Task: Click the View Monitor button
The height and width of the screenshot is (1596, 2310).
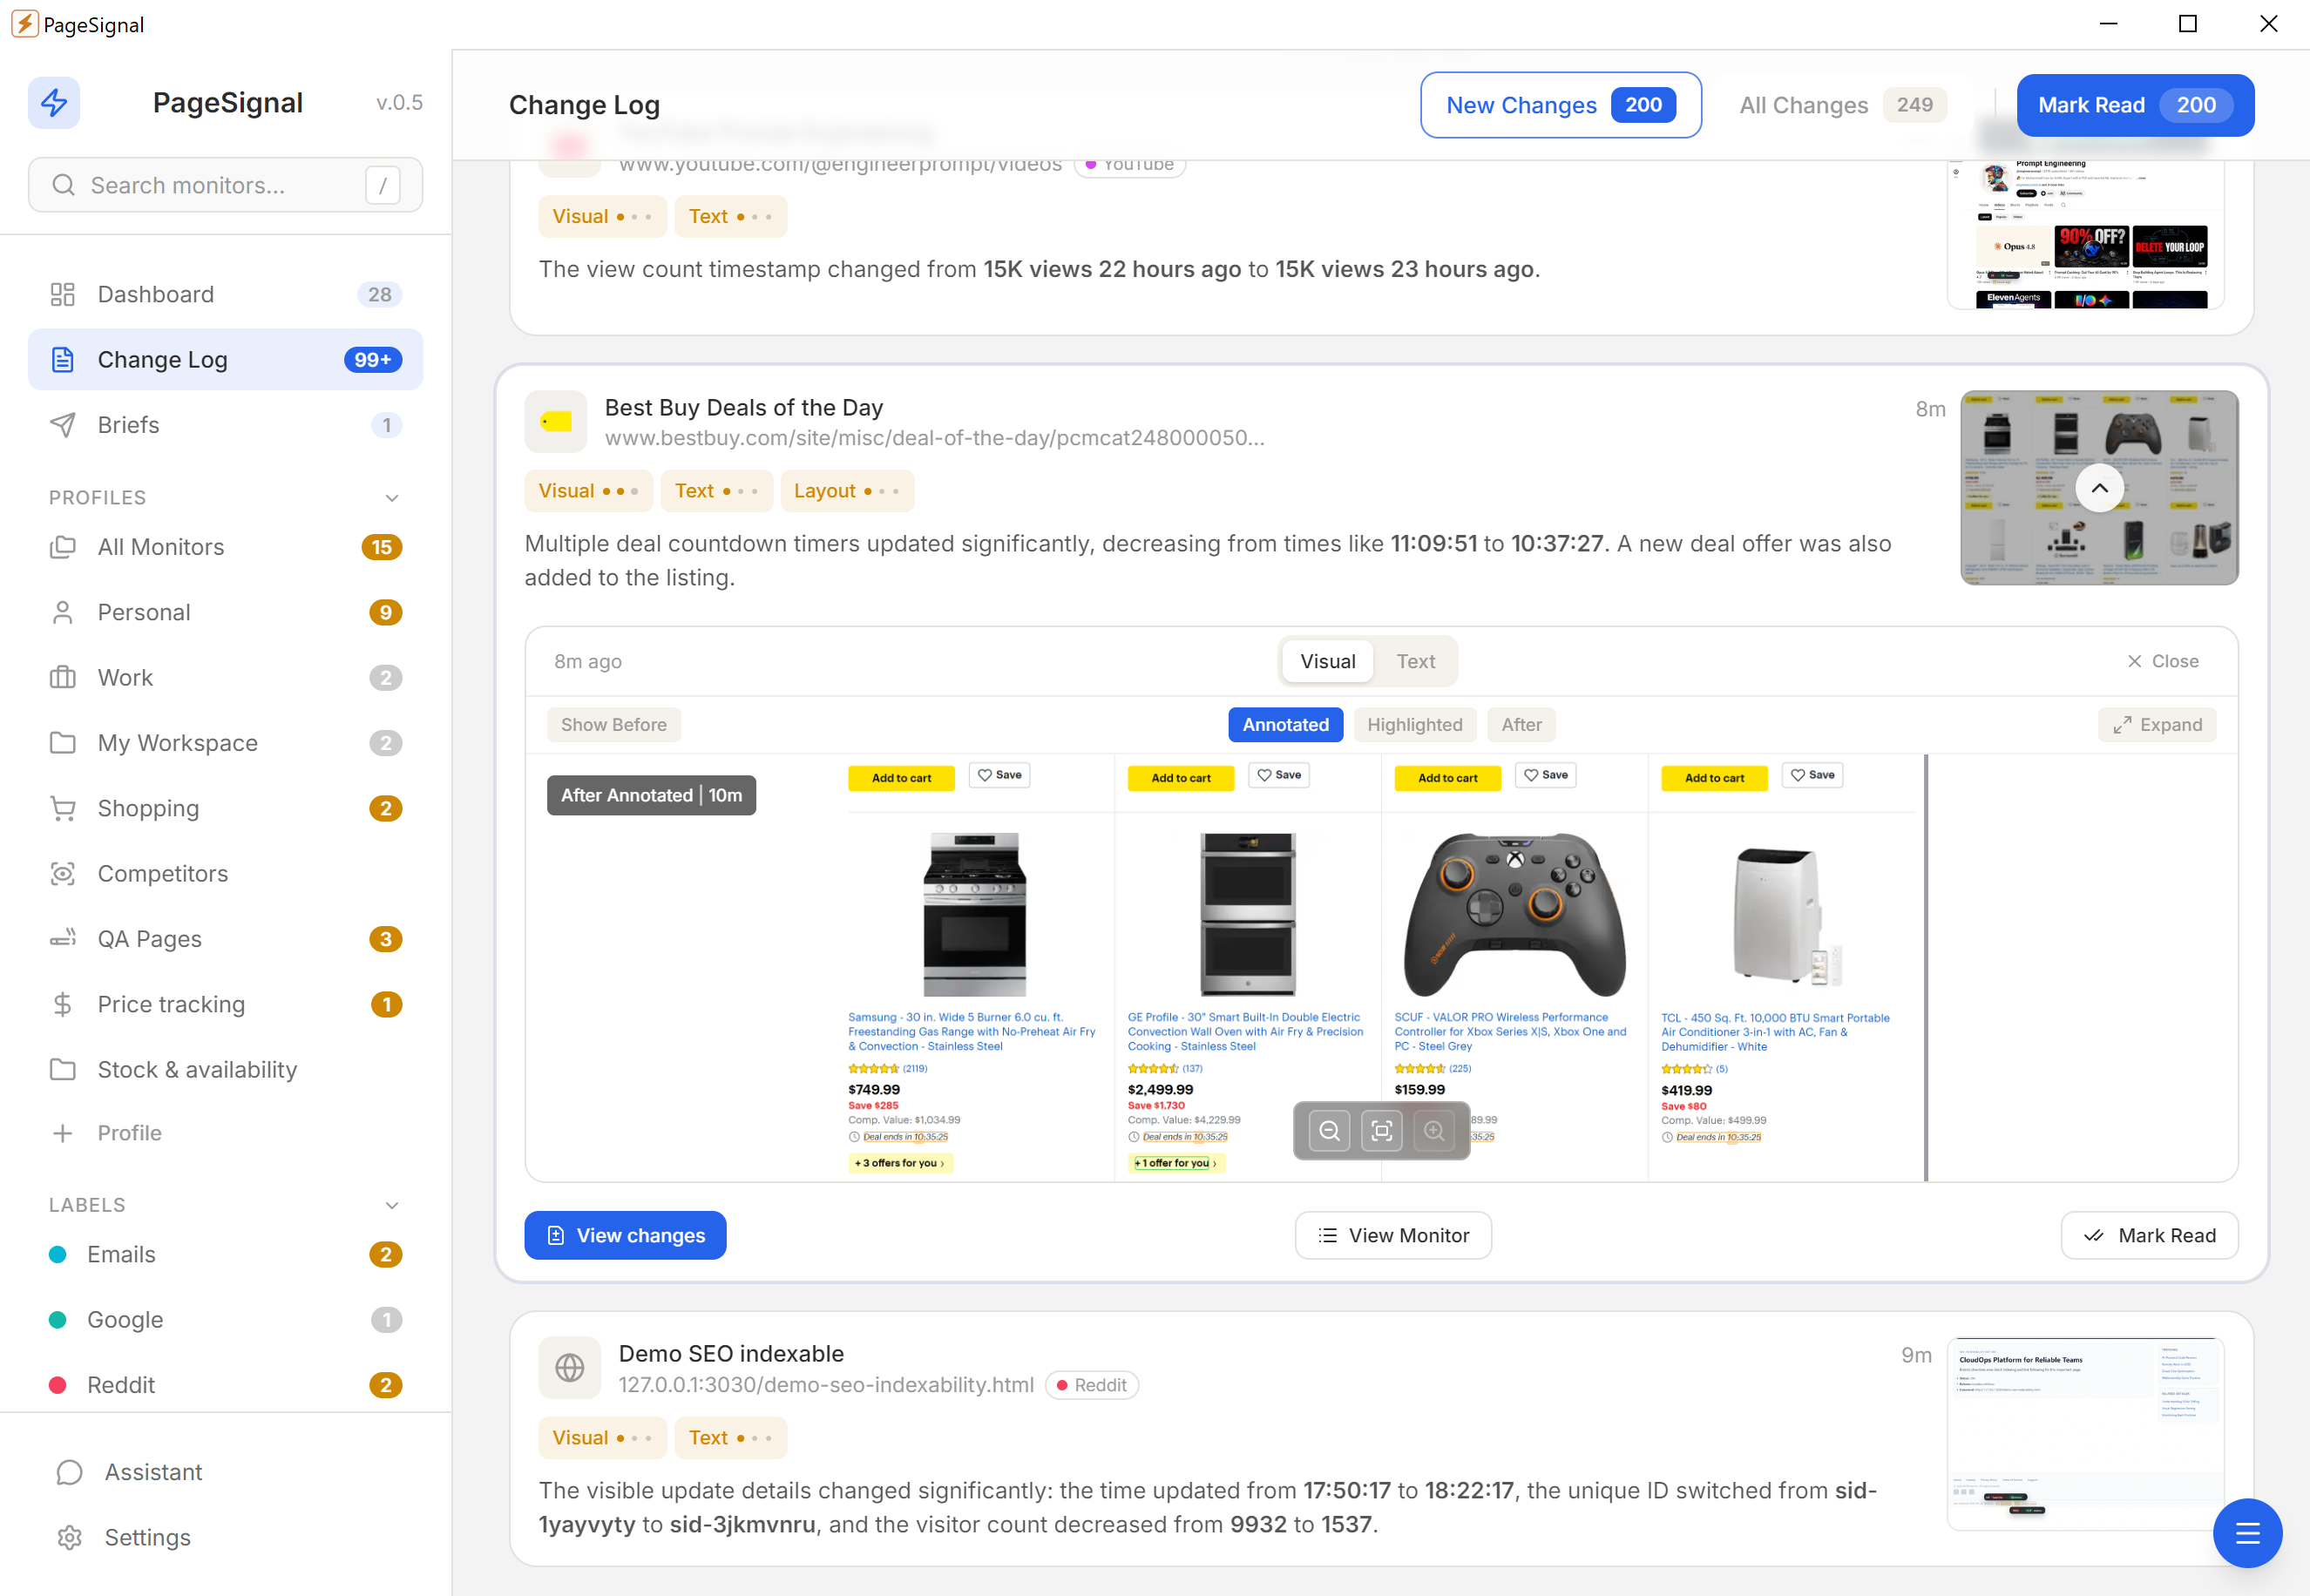Action: (1393, 1235)
